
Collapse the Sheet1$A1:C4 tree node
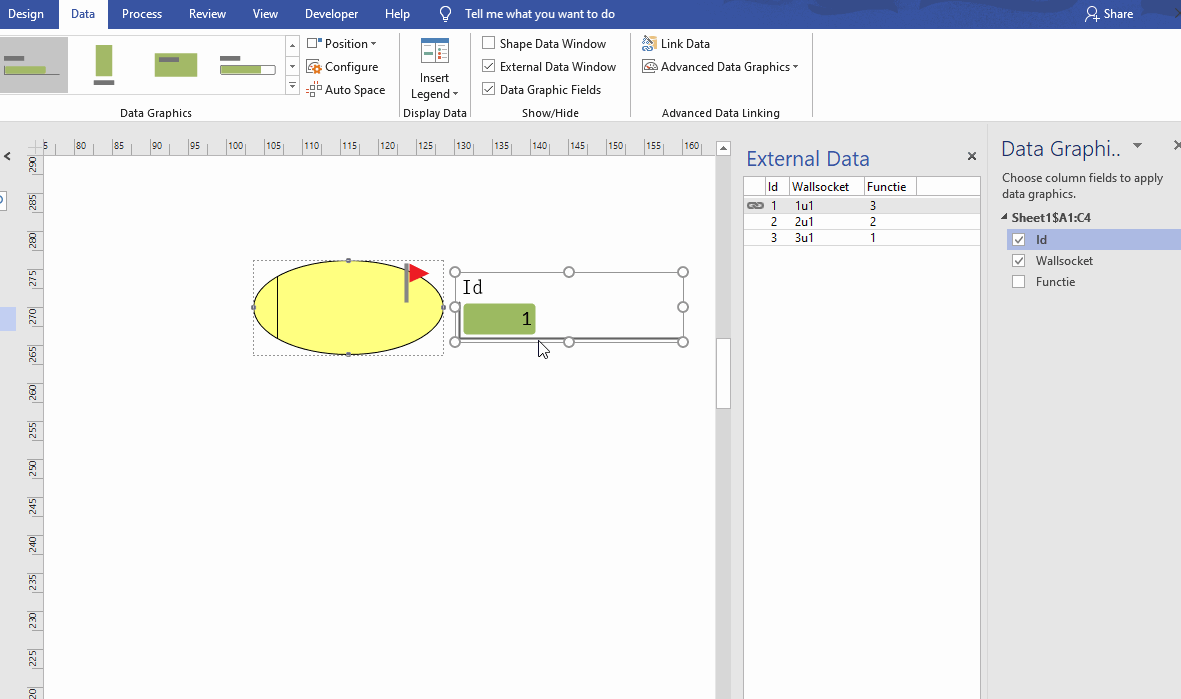pyautogui.click(x=1005, y=217)
